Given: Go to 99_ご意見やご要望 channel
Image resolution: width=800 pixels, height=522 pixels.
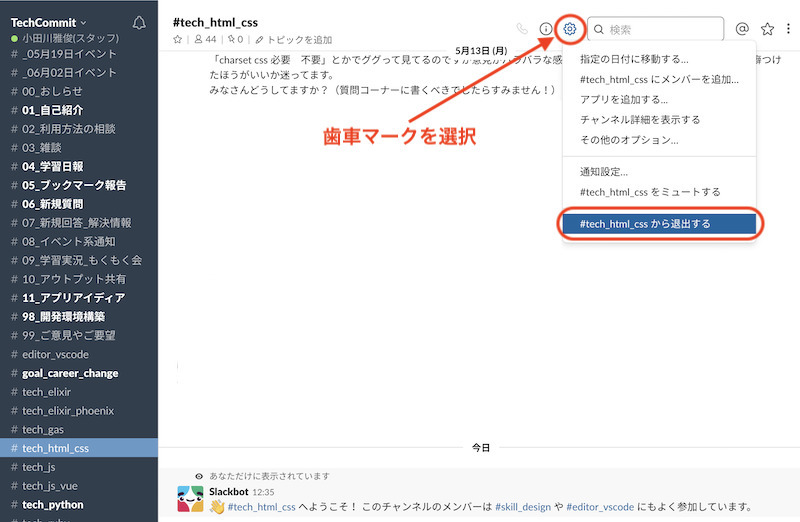Looking at the screenshot, I should tap(79, 336).
